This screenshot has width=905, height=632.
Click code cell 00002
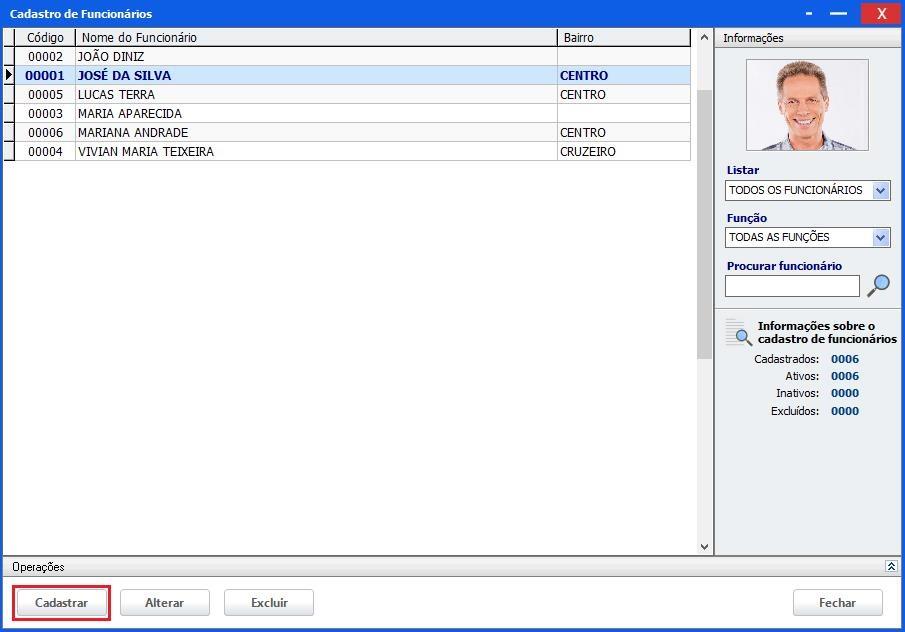[x=45, y=57]
